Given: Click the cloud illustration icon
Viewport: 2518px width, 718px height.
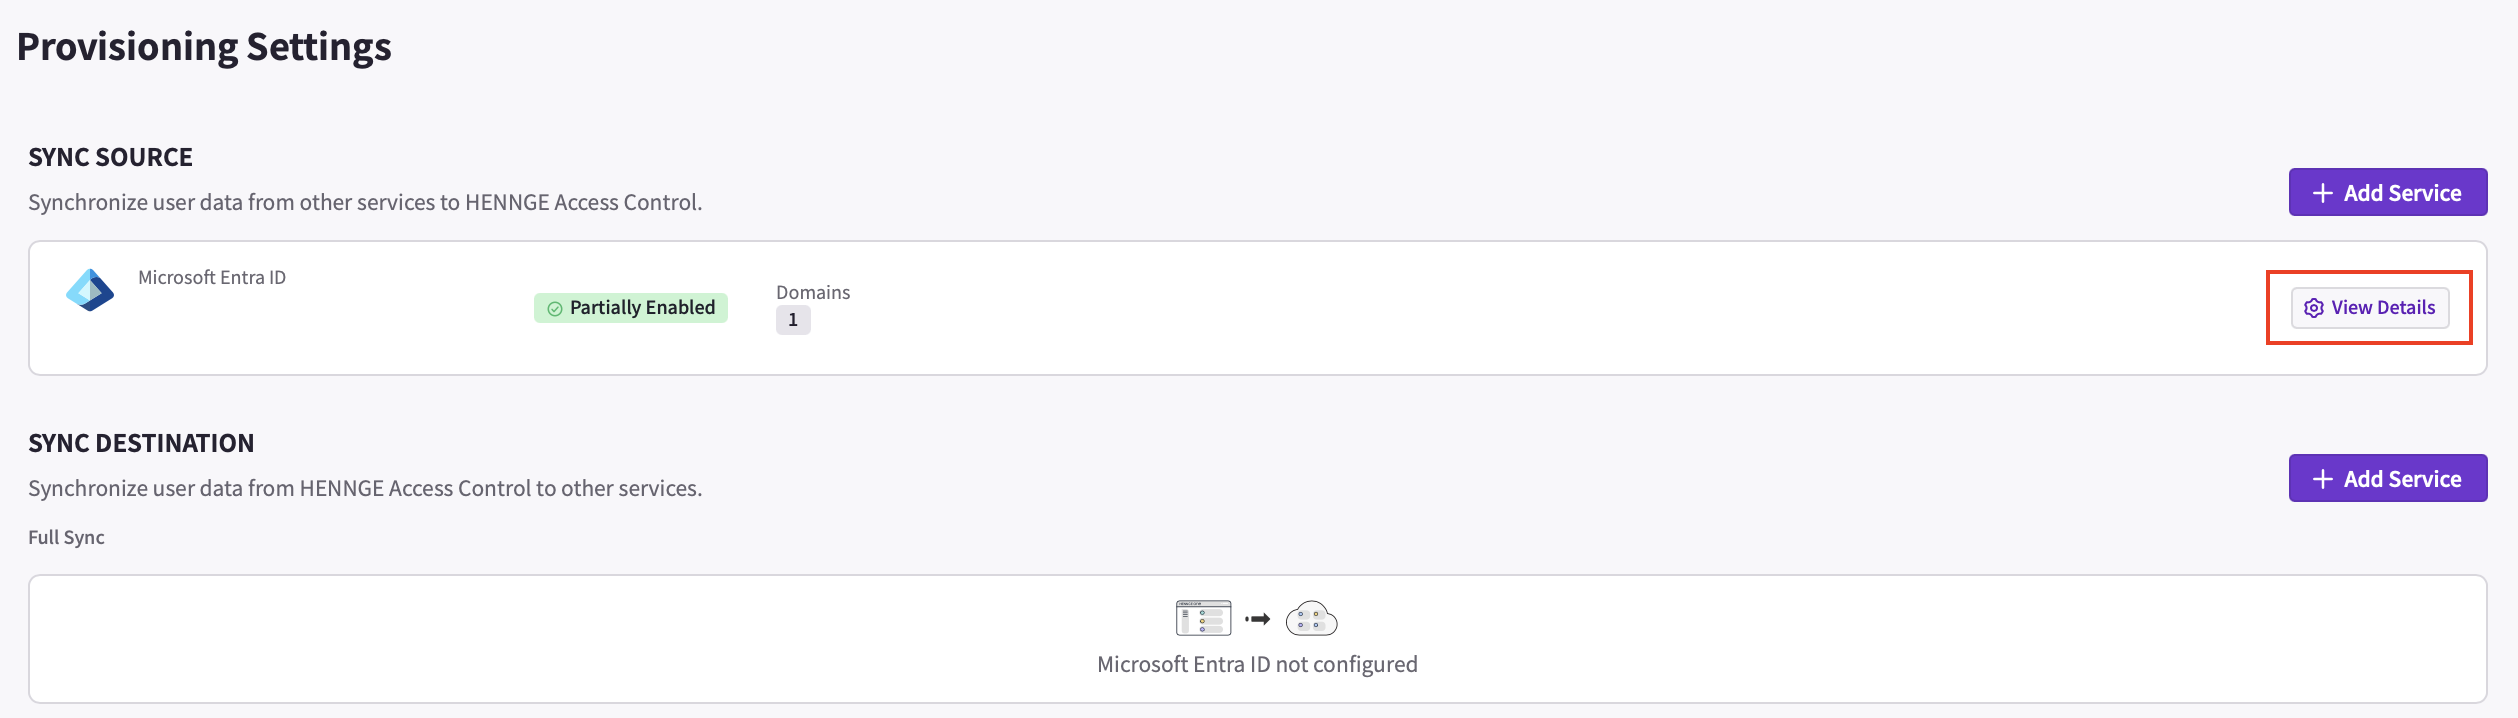Looking at the screenshot, I should point(1311,618).
